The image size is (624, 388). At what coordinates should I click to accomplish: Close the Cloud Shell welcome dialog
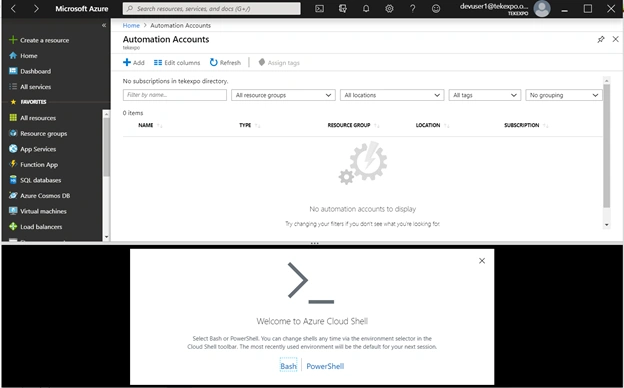[x=482, y=261]
